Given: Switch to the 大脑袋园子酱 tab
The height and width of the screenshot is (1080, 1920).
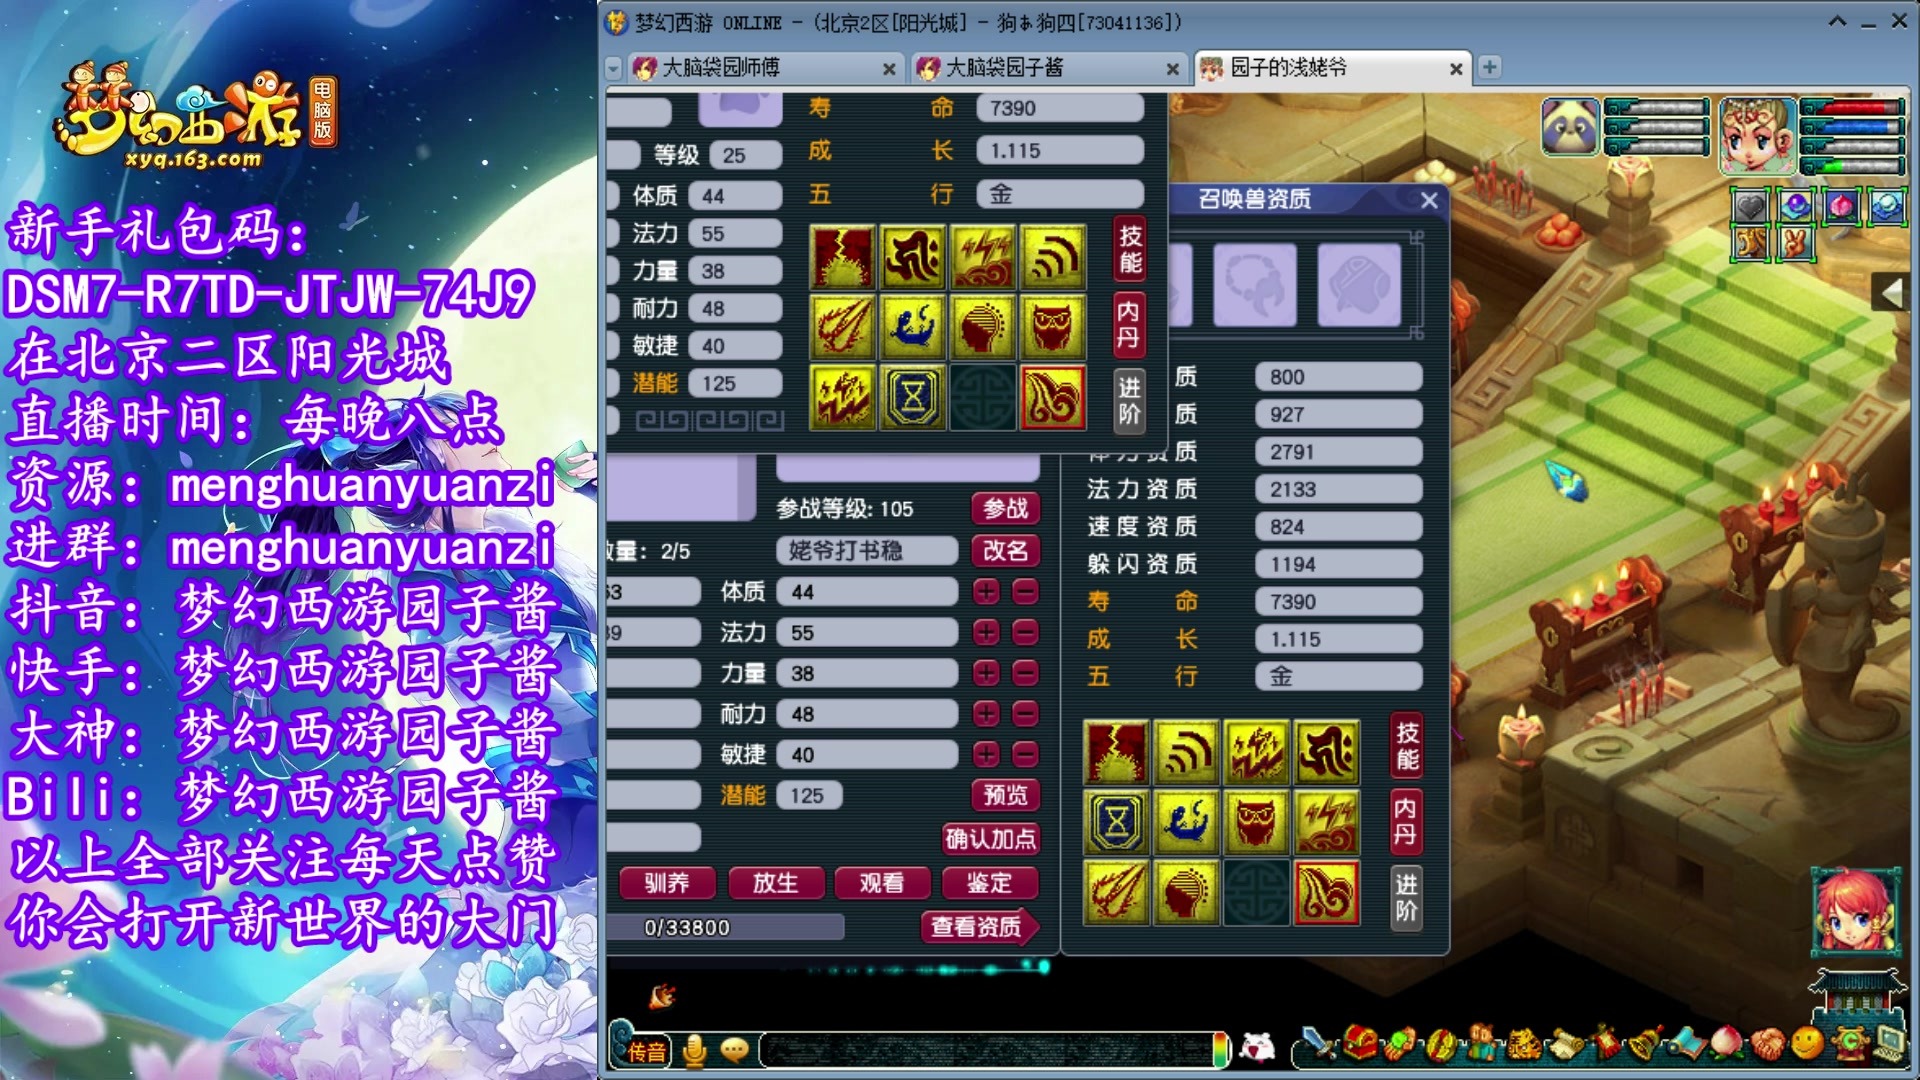Looking at the screenshot, I should click(x=1048, y=68).
